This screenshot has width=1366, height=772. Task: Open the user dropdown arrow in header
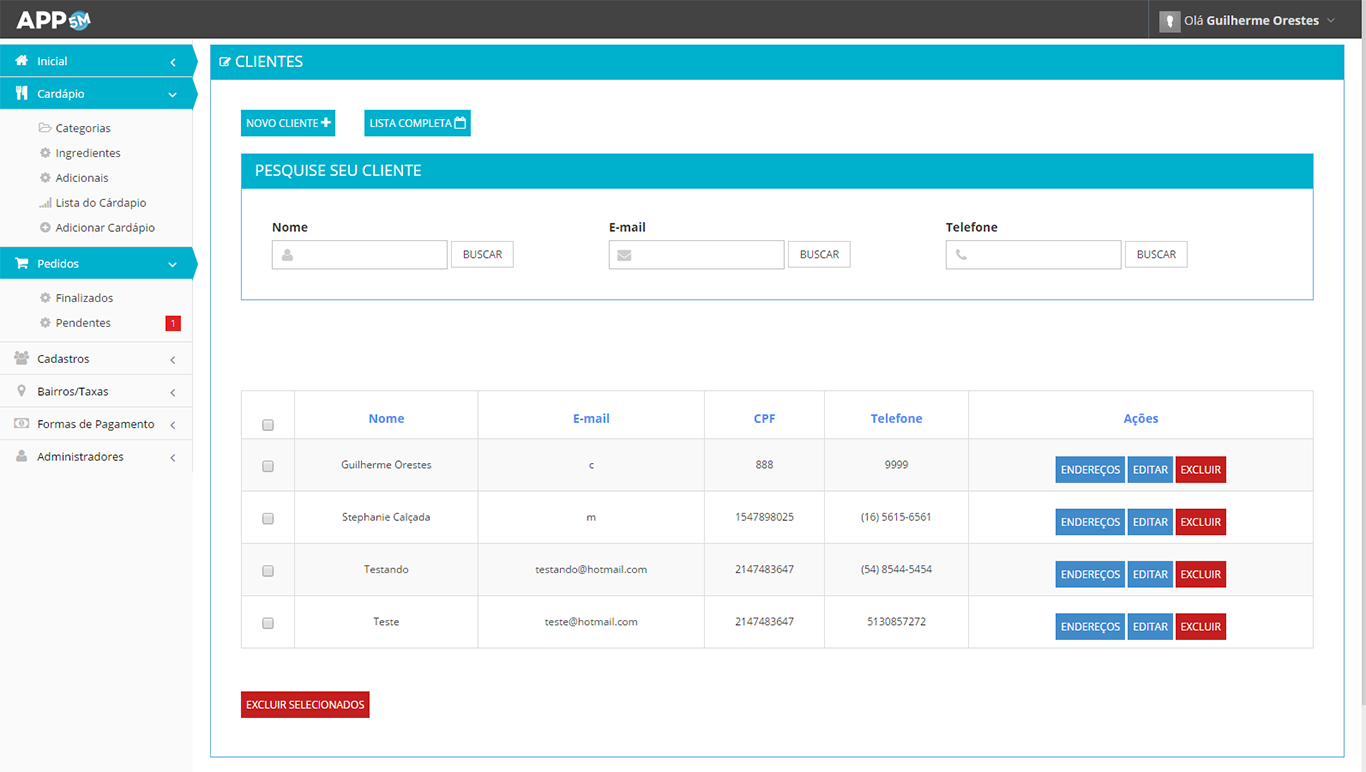[1331, 21]
